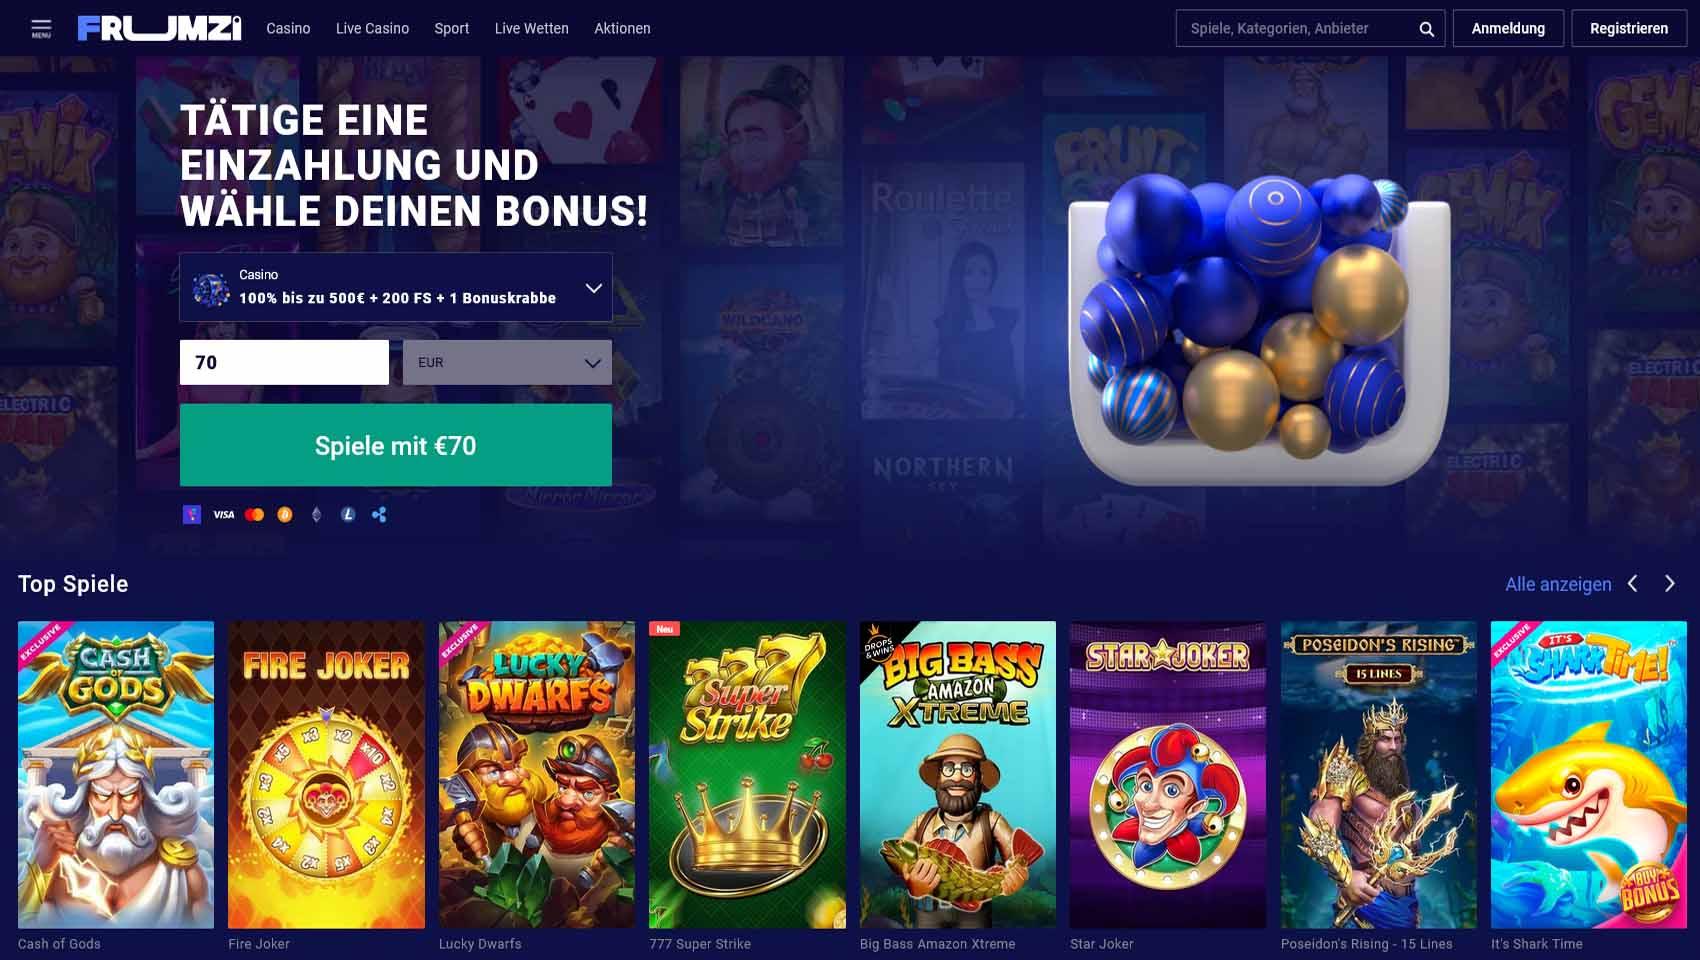Image resolution: width=1700 pixels, height=960 pixels.
Task: Go to the Sport section
Action: [x=451, y=29]
